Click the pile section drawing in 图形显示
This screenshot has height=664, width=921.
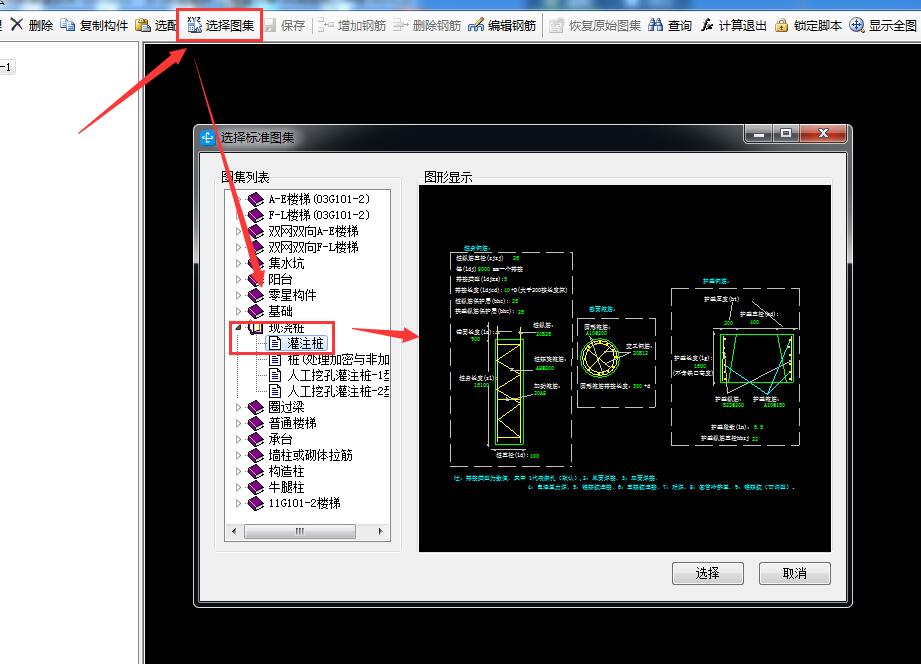click(x=509, y=392)
